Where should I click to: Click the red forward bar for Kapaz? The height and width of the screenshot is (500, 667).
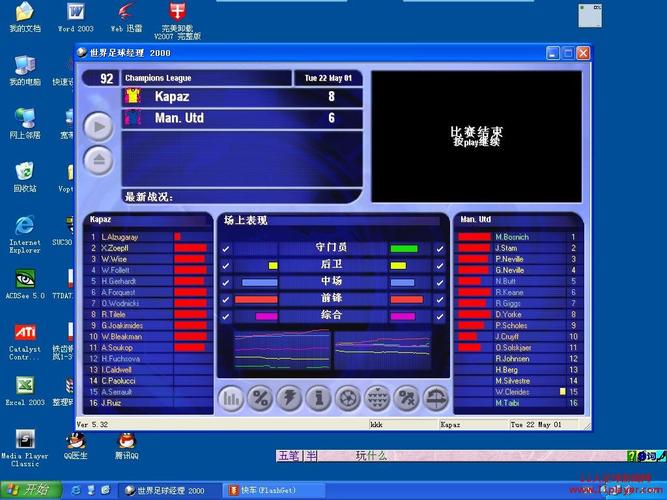(256, 300)
